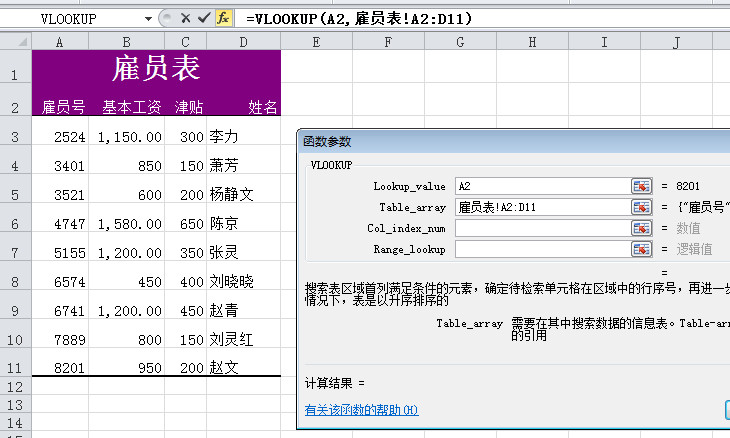
Task: Click cell containing 8201 in column A
Action: (x=60, y=369)
